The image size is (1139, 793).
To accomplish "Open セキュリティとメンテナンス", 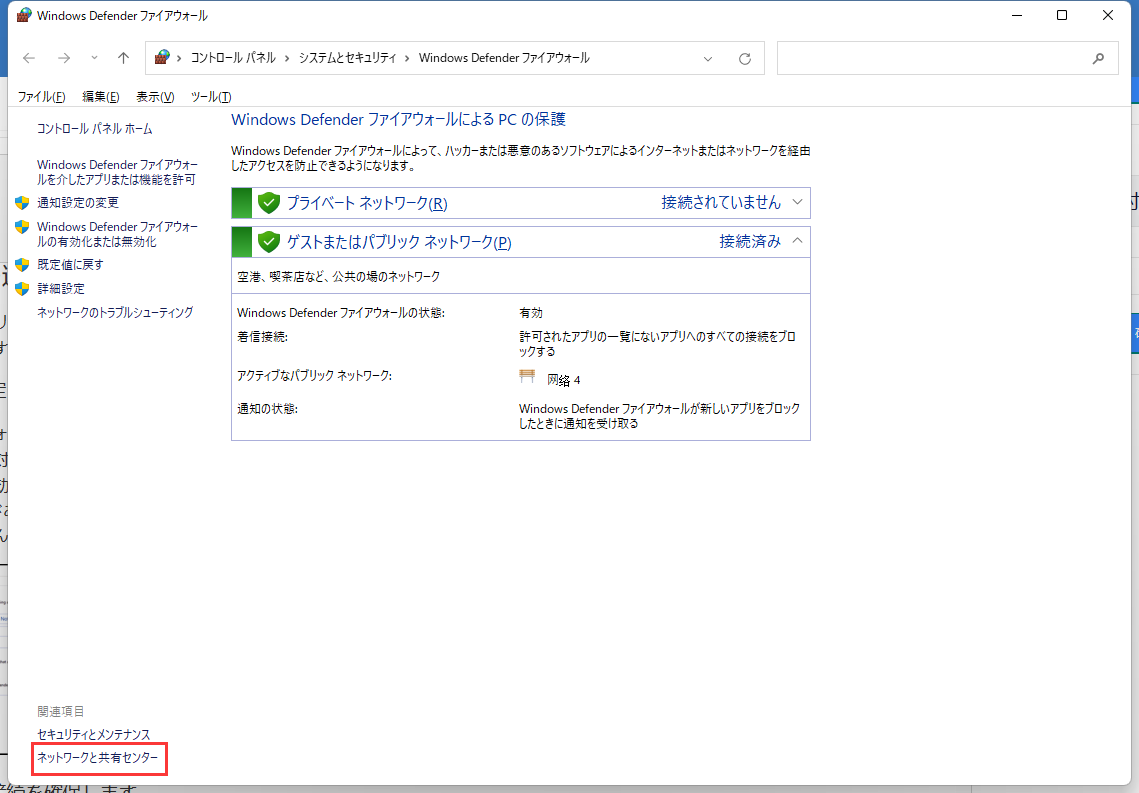I will (x=92, y=733).
